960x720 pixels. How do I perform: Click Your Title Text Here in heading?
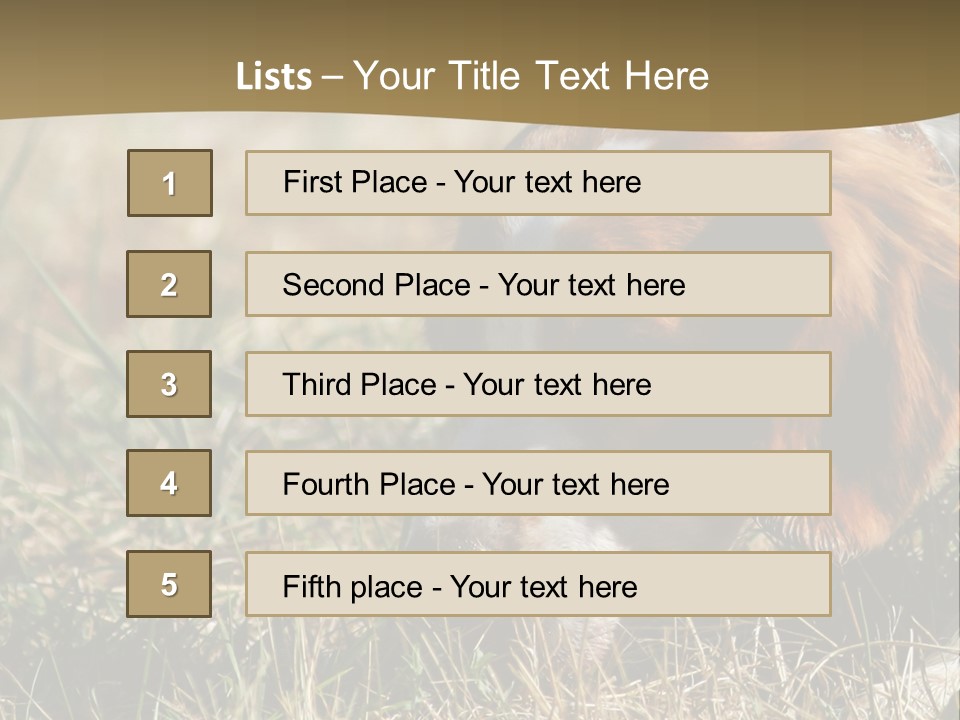[531, 76]
